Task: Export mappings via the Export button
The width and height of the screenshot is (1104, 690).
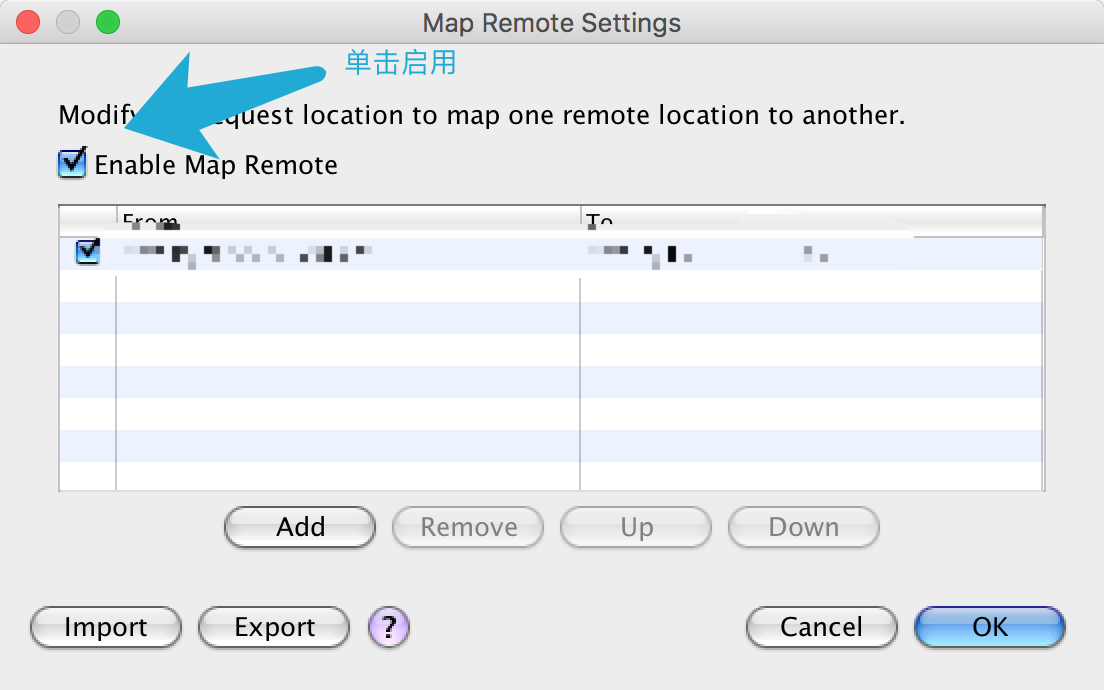Action: (x=274, y=627)
